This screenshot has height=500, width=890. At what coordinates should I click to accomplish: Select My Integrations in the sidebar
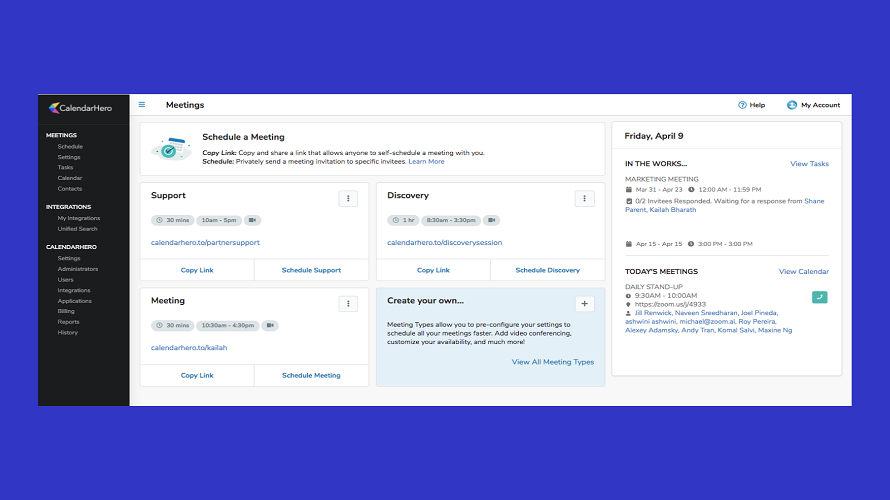coord(79,218)
